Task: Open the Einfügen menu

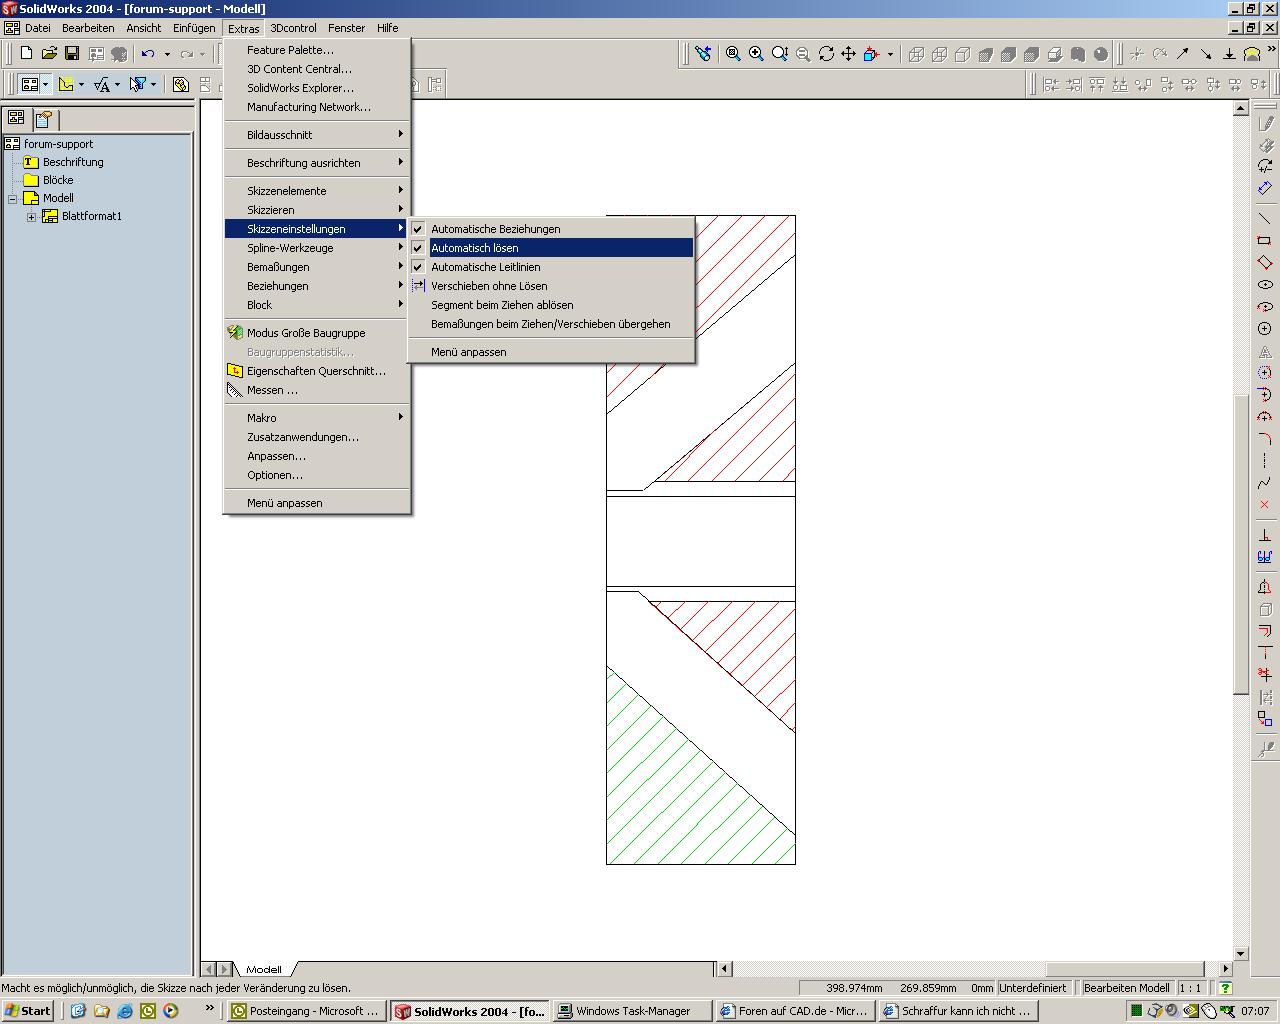Action: tap(193, 28)
